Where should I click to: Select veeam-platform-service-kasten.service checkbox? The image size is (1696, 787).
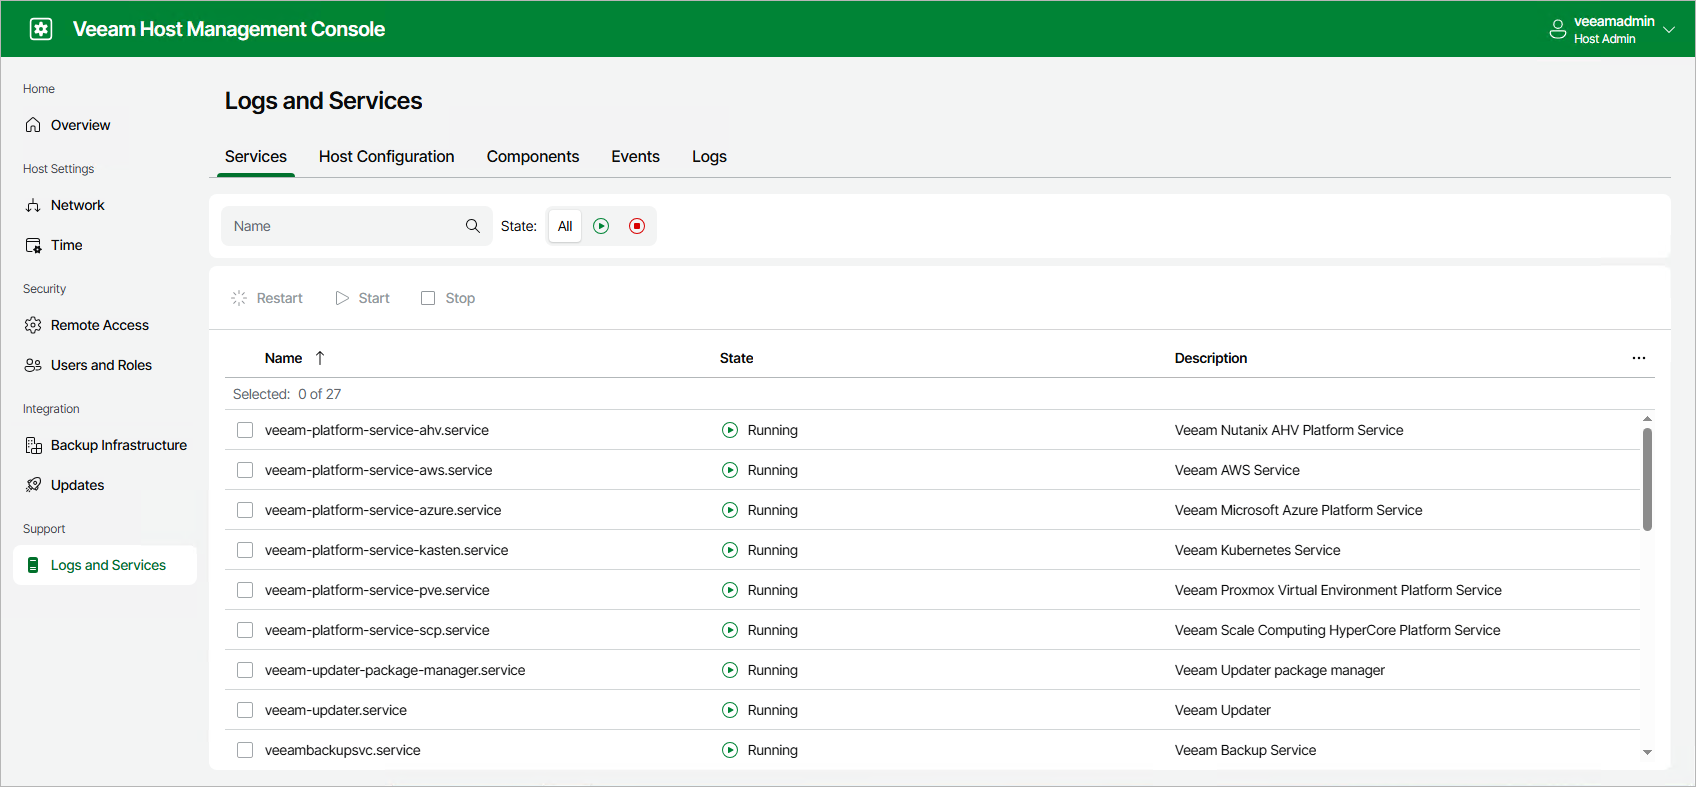(x=245, y=550)
